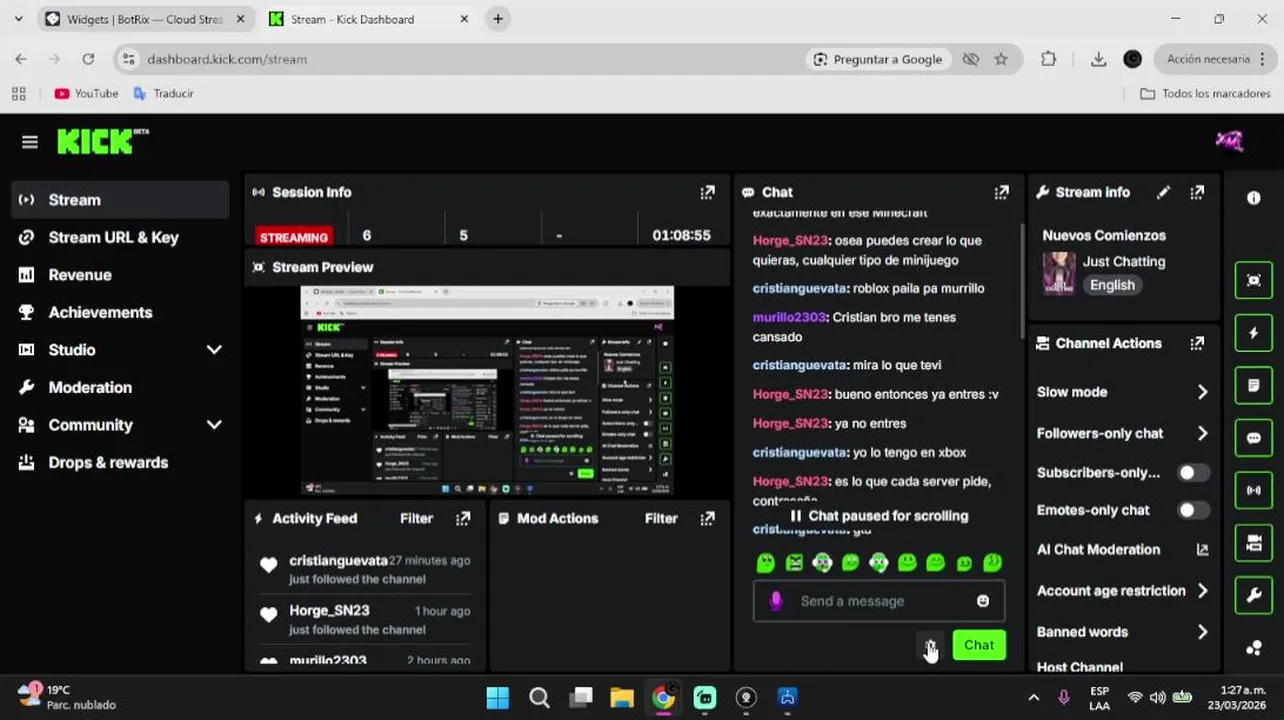Switch to the Widgets | BotRix browser tab
1284x720 pixels.
pos(146,19)
